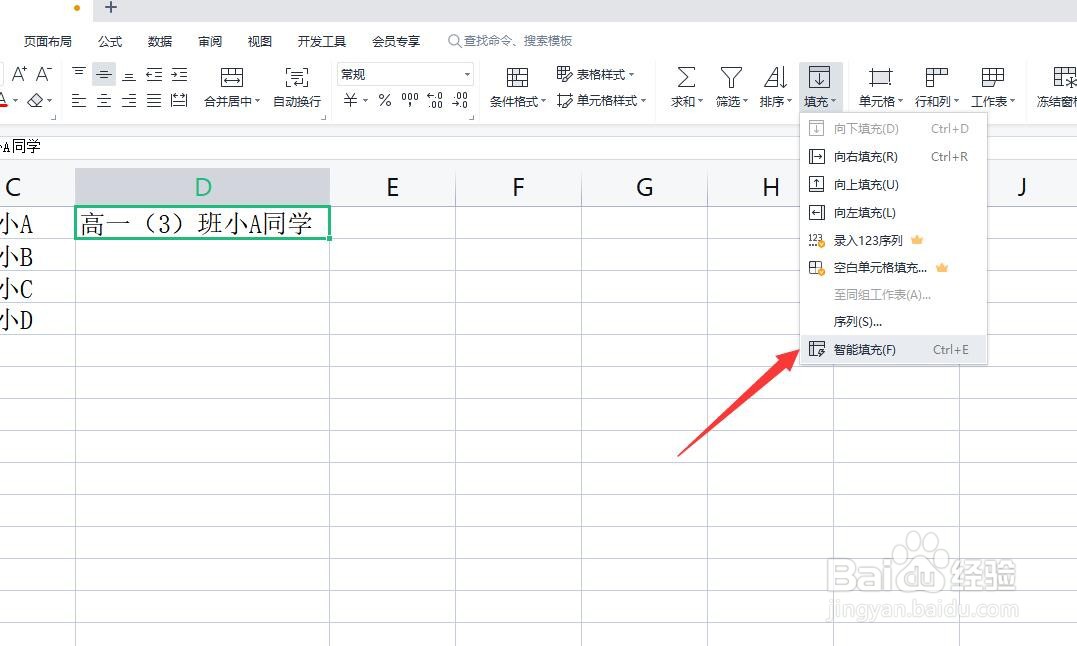1077x646 pixels.
Task: Increase decimal places
Action: pos(435,100)
